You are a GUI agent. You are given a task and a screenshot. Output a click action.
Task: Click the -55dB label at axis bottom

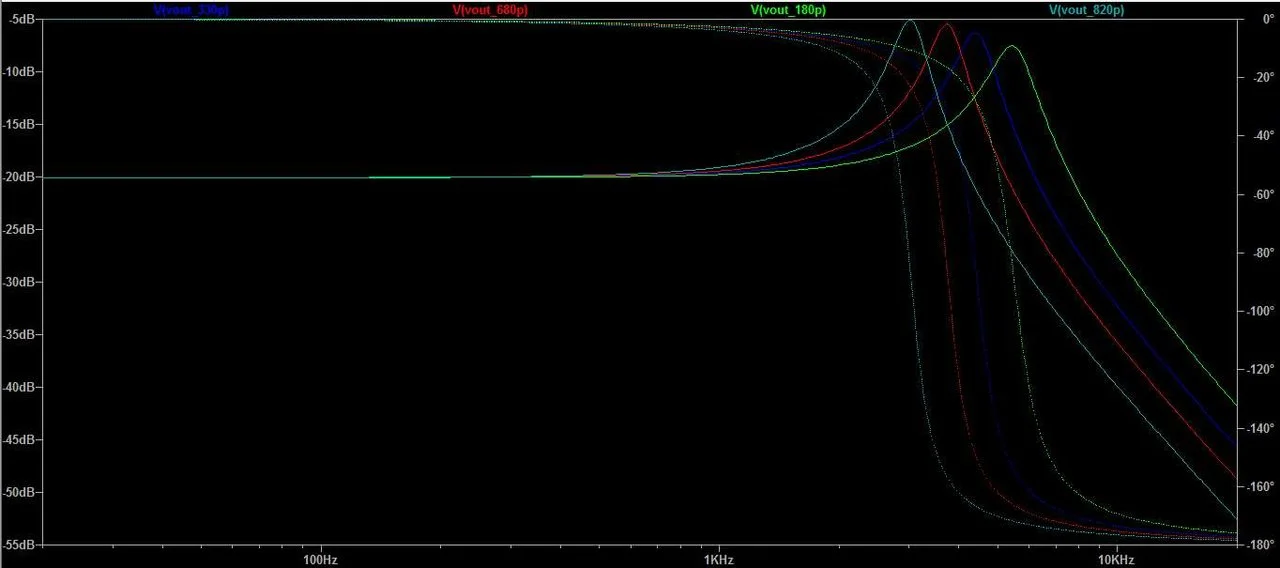click(x=20, y=545)
